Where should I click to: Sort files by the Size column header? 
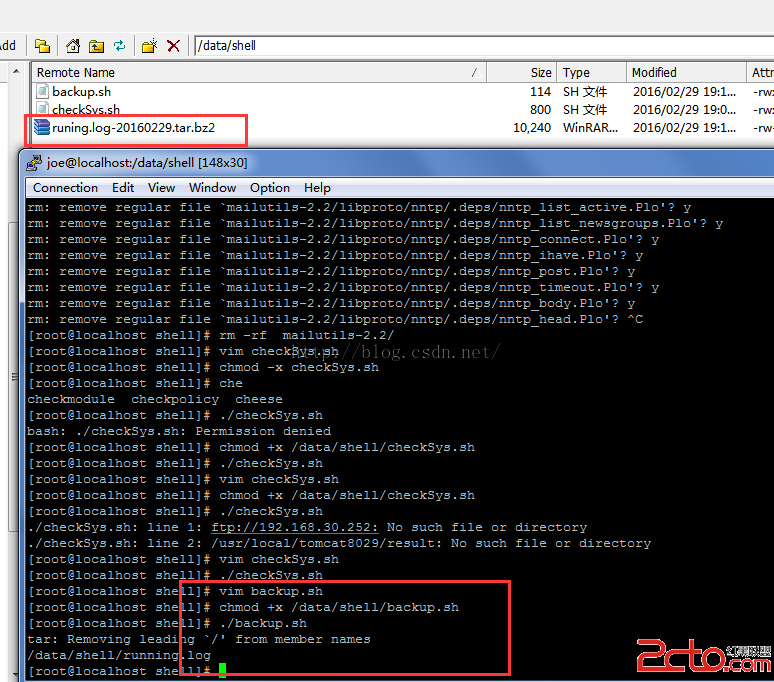522,73
